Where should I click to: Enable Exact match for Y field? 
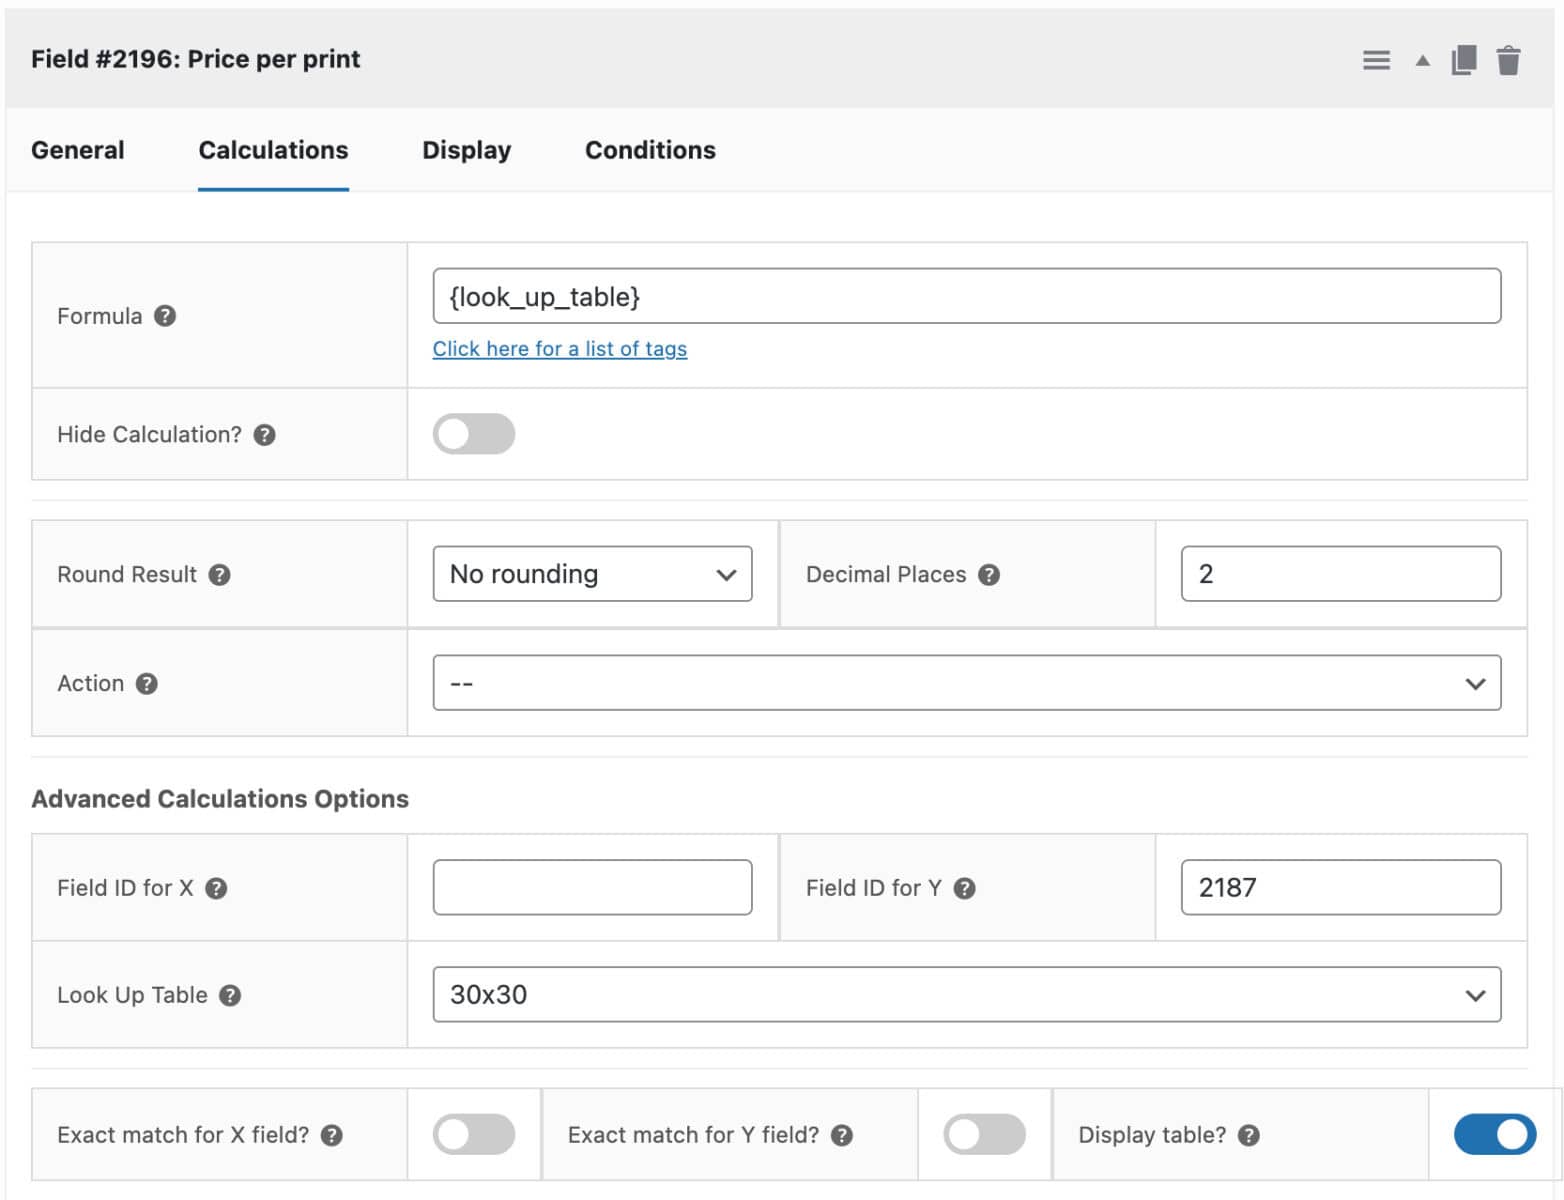tap(985, 1134)
